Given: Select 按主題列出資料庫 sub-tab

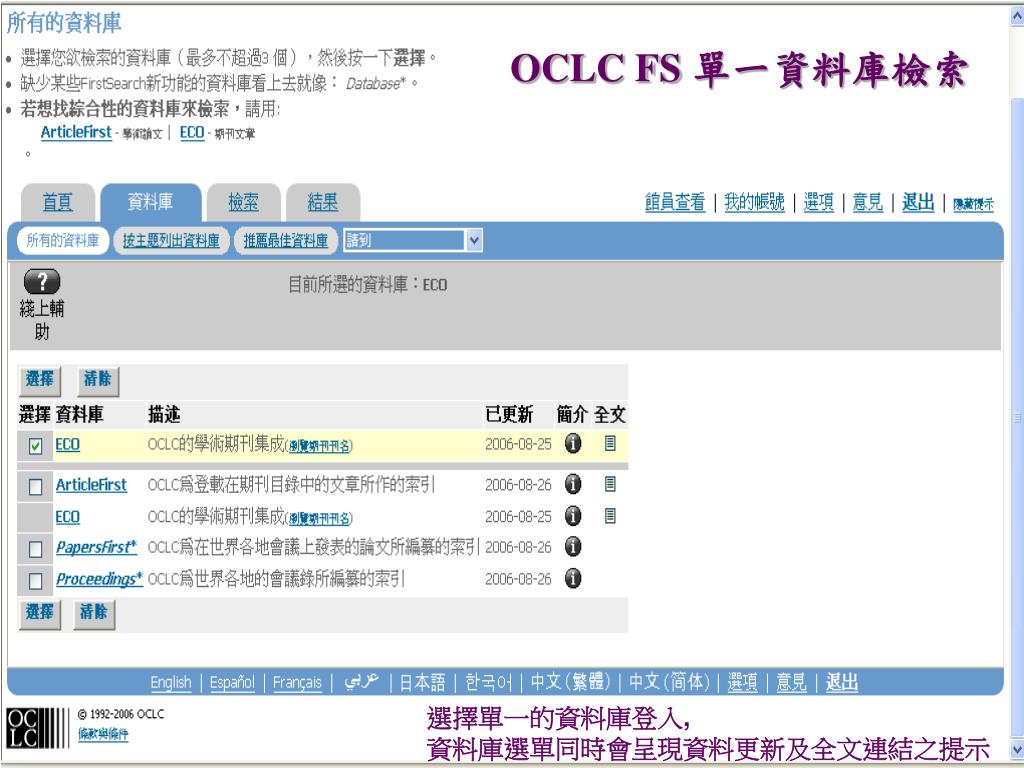Looking at the screenshot, I should coord(171,240).
